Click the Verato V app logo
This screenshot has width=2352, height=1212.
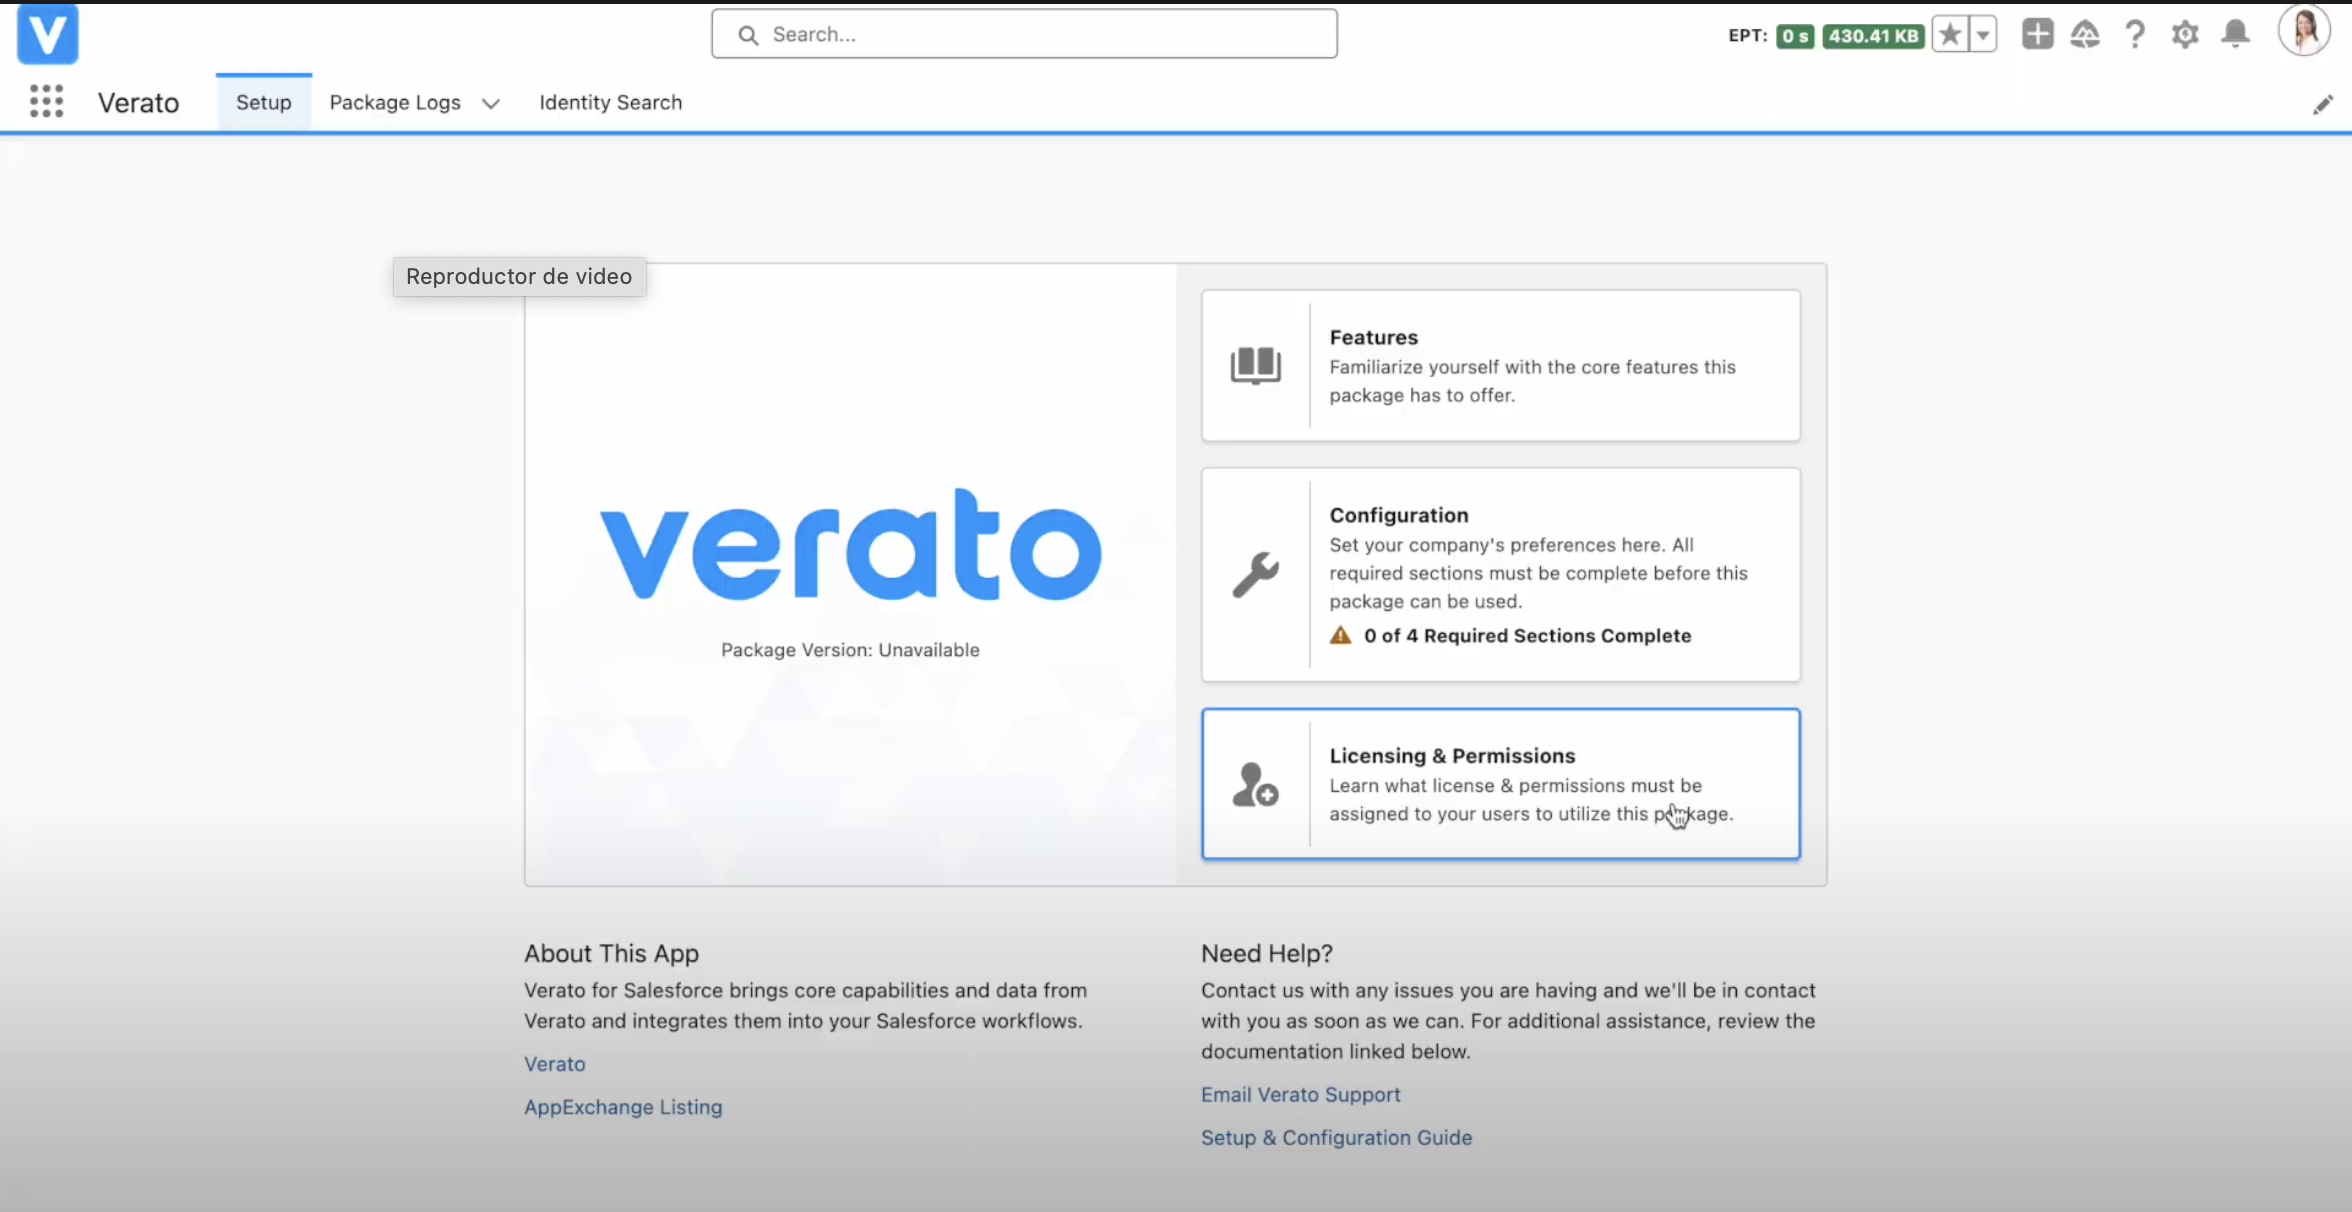[x=47, y=34]
